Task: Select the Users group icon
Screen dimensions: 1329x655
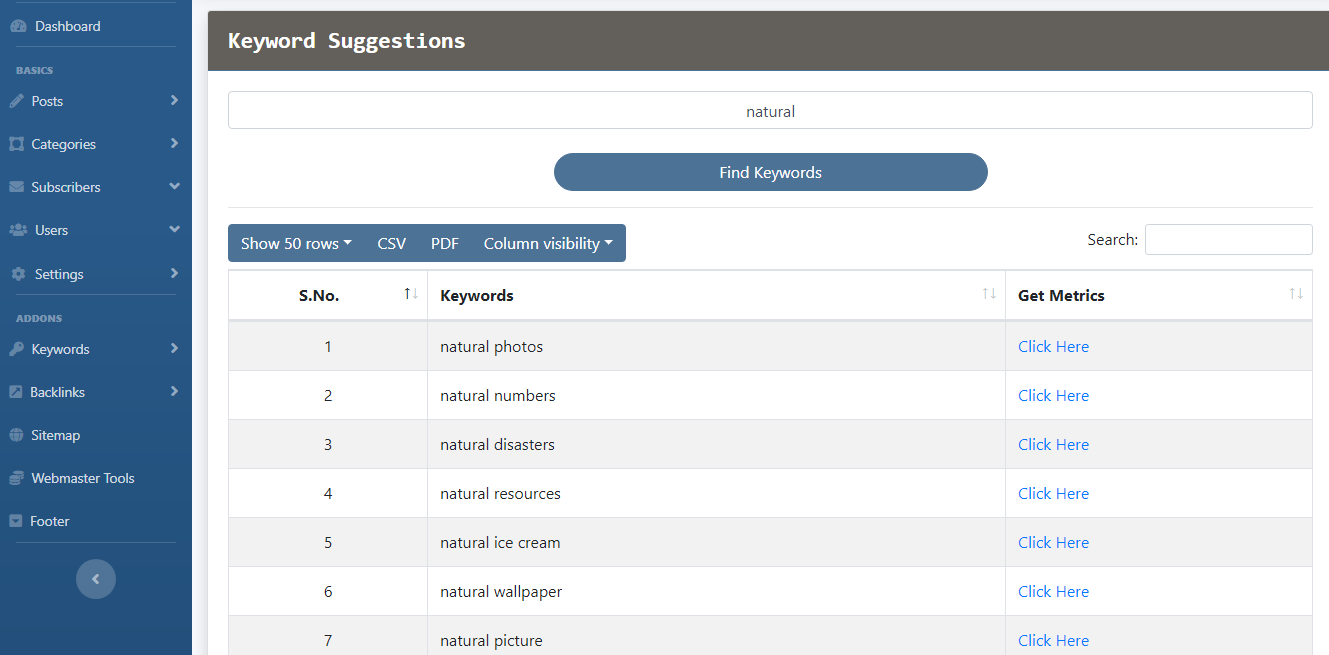Action: pos(17,230)
